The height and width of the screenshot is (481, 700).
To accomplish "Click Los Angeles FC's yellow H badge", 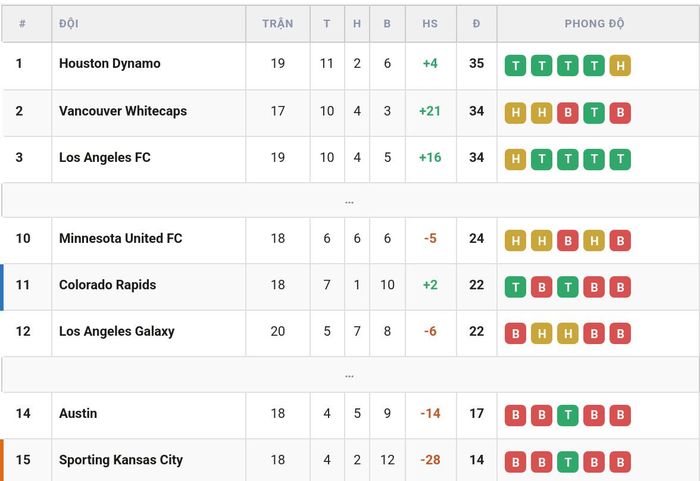I will (515, 159).
